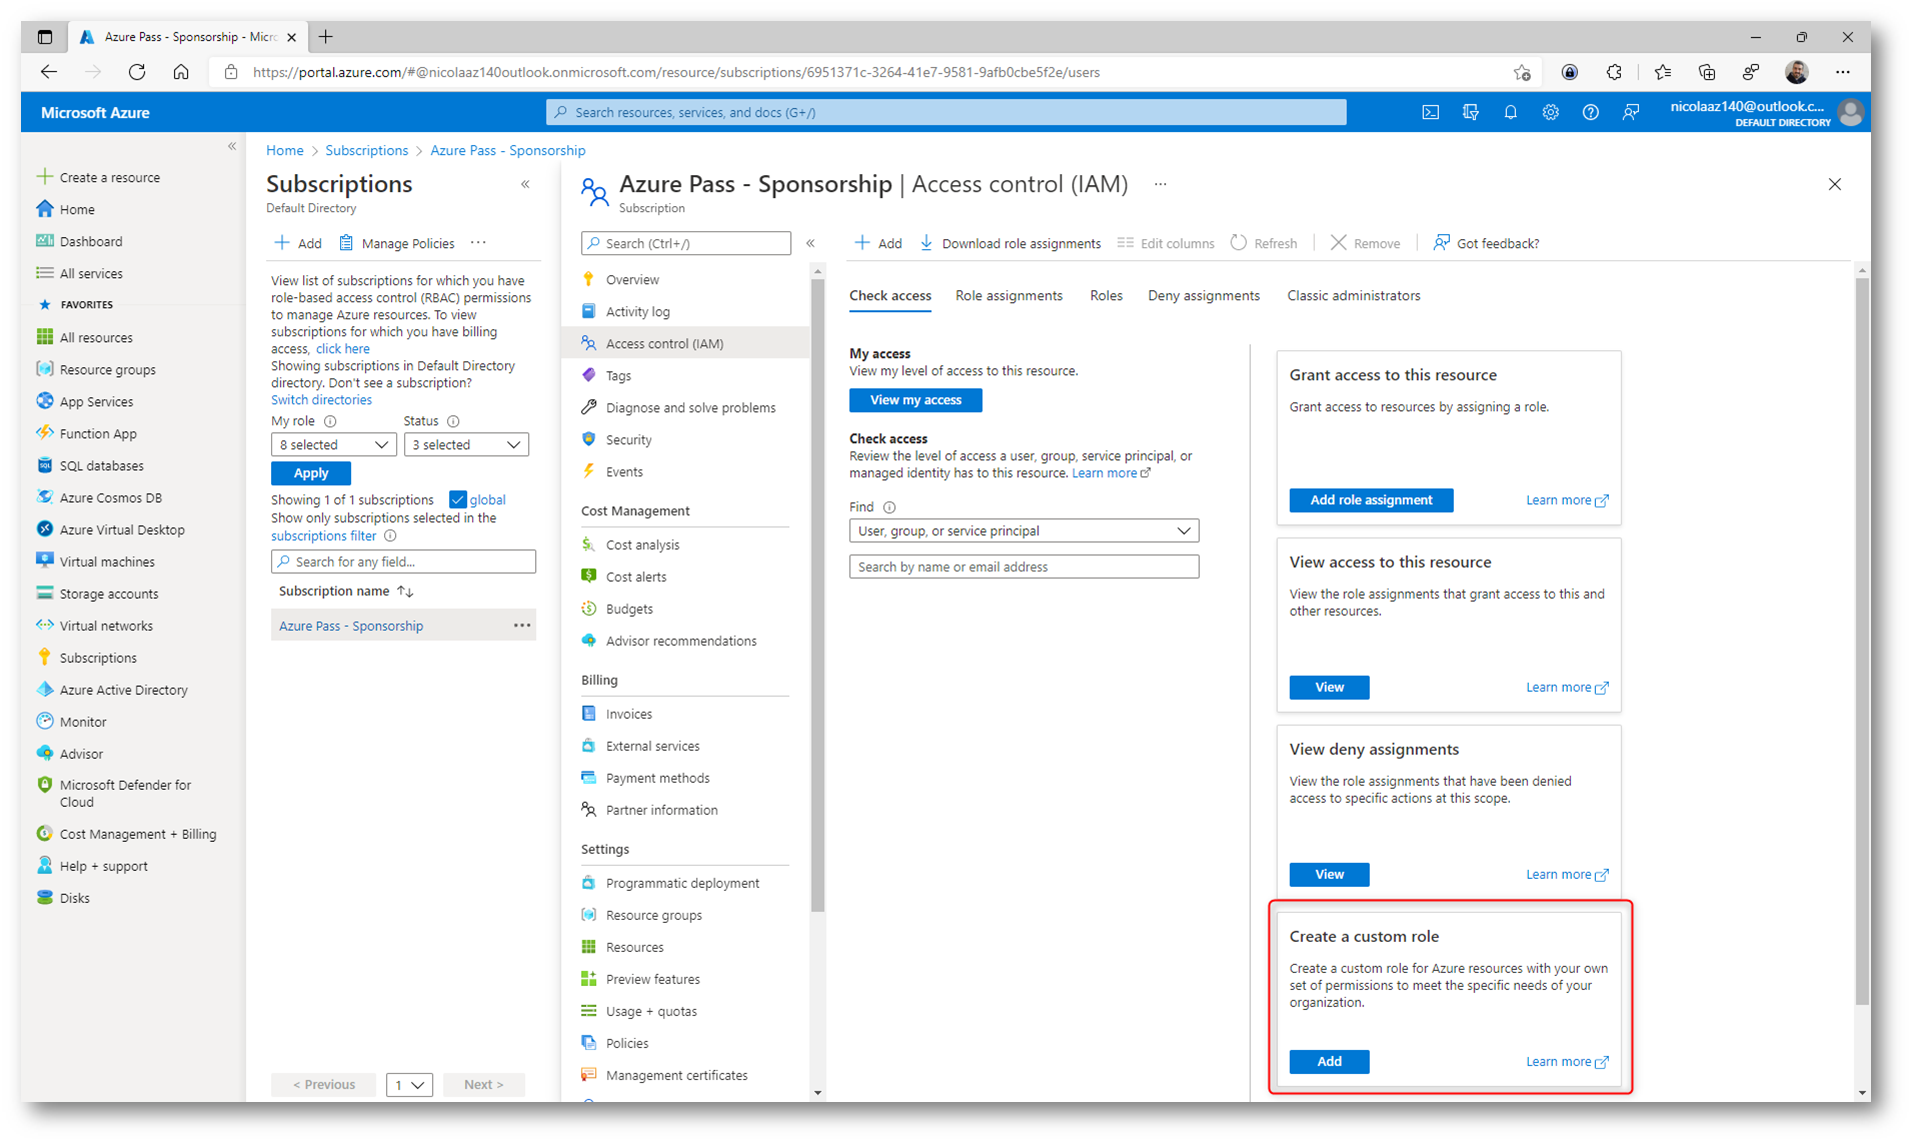Open the notifications bell
The image size is (1913, 1144).
[x=1510, y=112]
